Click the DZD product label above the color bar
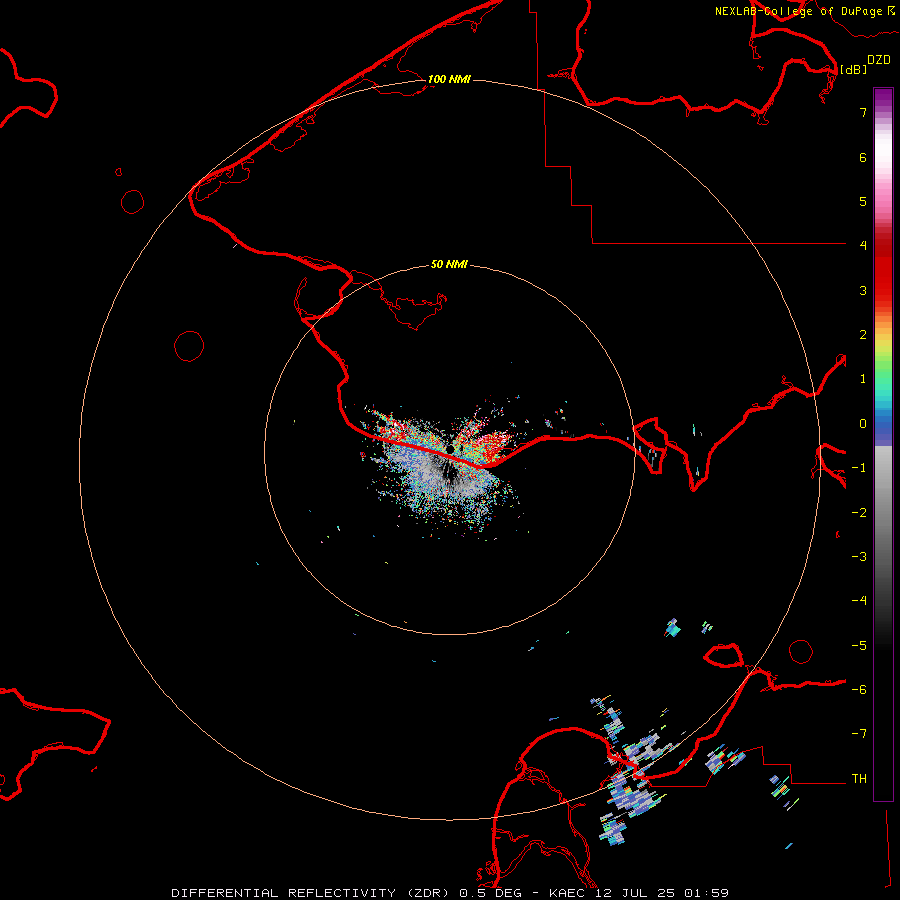This screenshot has height=900, width=900. pyautogui.click(x=879, y=60)
